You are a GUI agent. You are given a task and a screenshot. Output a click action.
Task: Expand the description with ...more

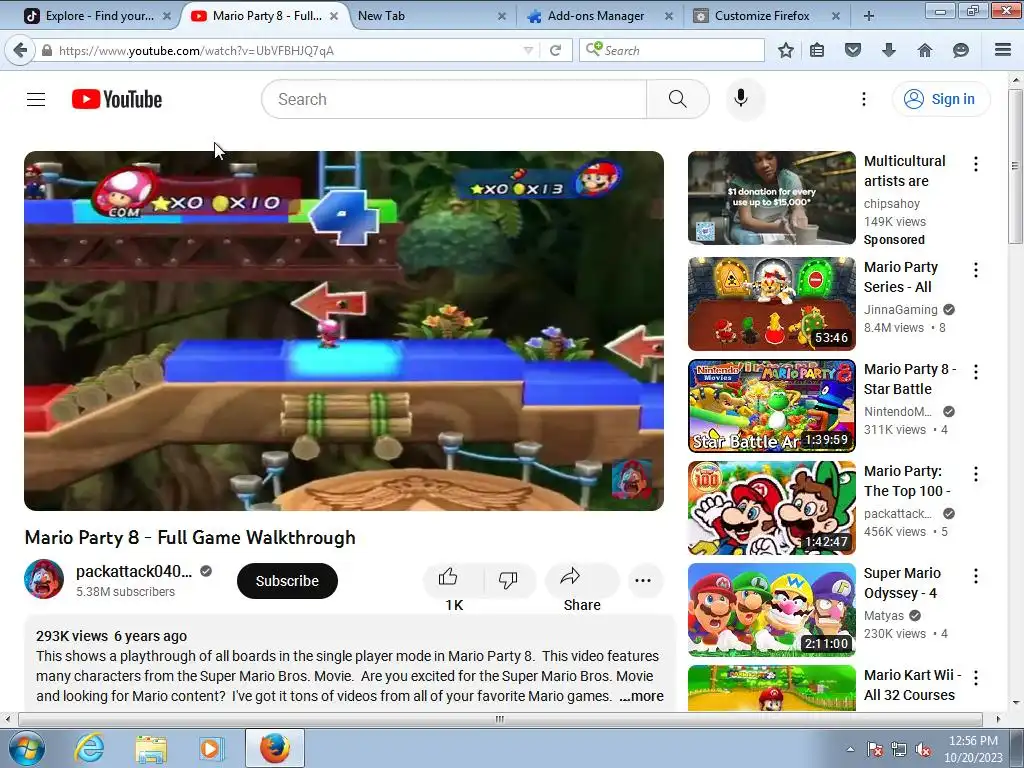coord(641,696)
